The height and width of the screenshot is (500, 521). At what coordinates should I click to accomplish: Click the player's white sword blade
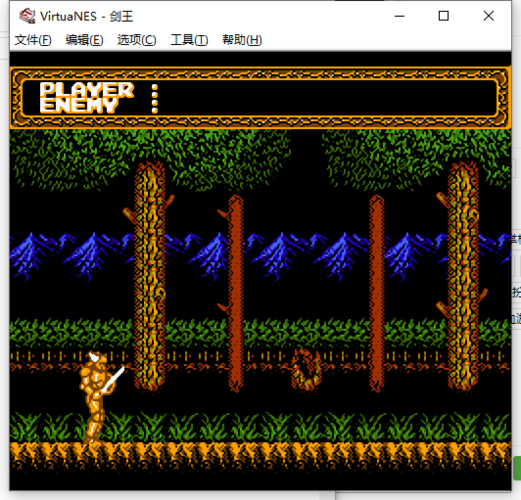pos(114,379)
